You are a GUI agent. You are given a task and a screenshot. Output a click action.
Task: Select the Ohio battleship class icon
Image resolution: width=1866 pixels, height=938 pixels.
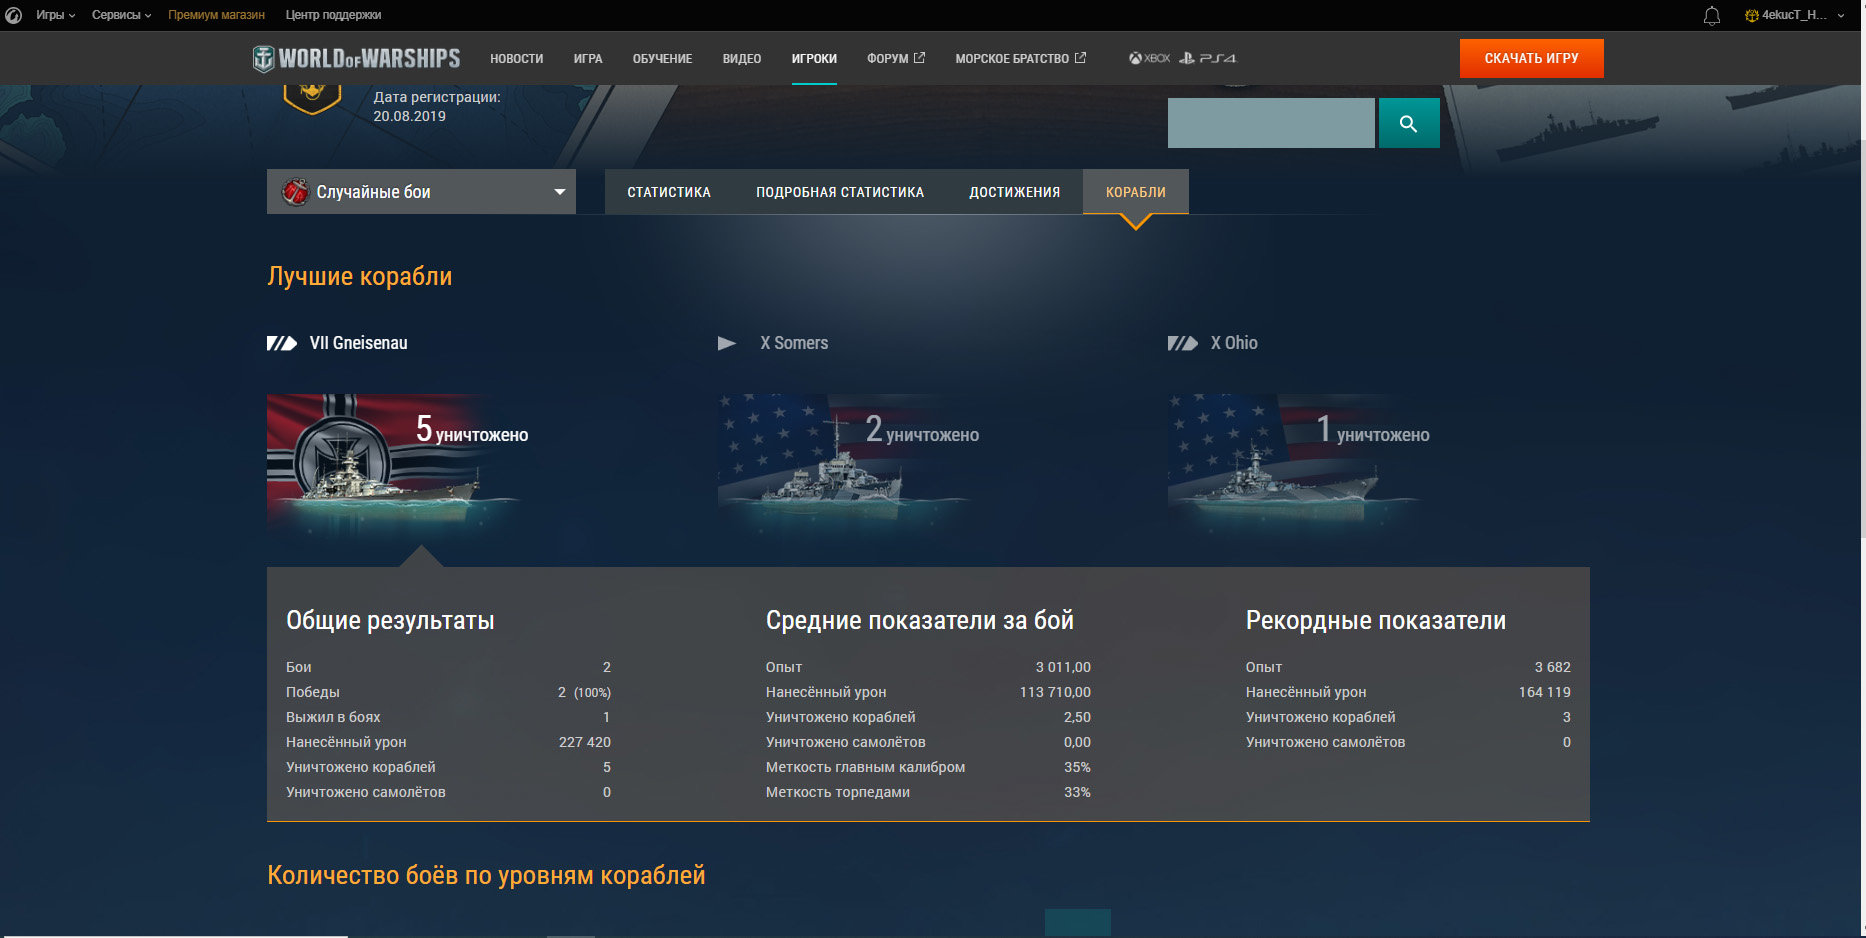tap(1183, 343)
